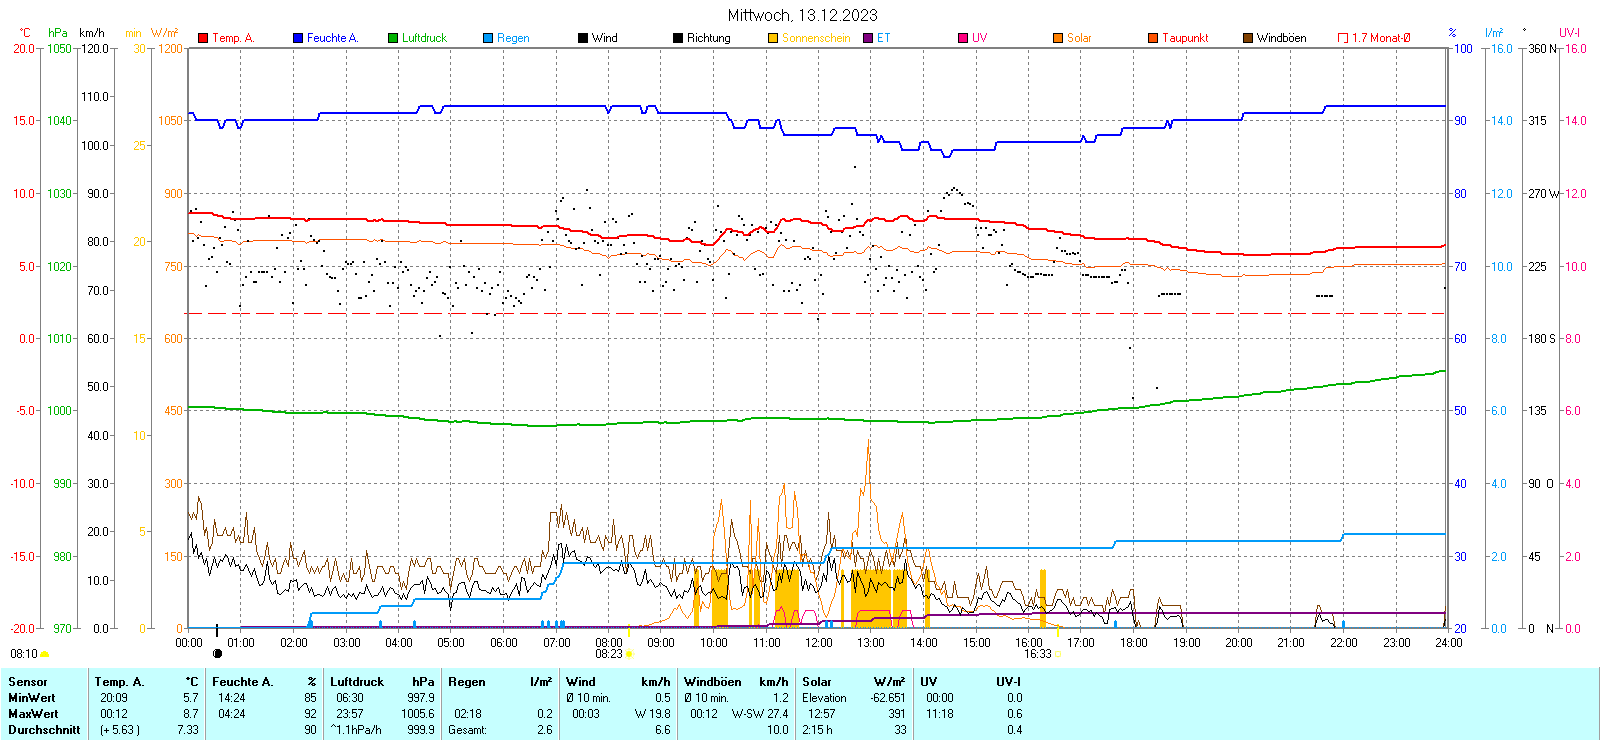Click the sun icon beside 08:10
1600x740 pixels.
[x=45, y=654]
